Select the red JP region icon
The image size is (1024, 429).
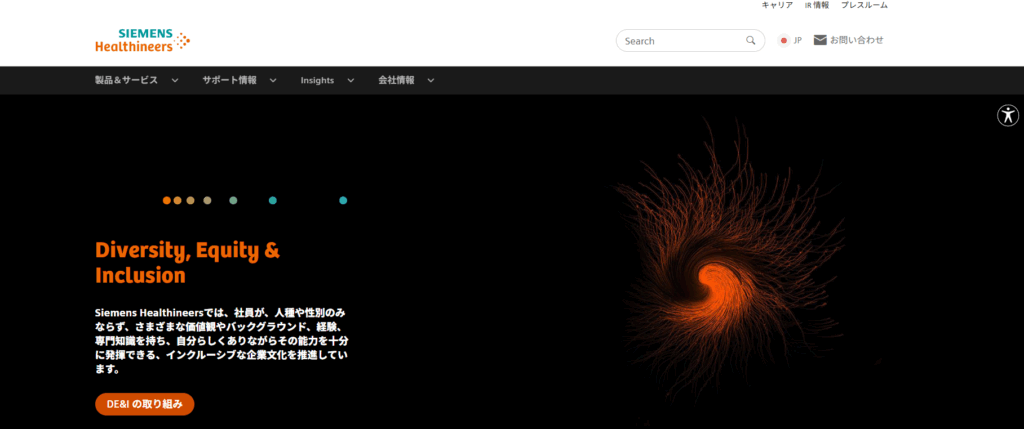click(x=784, y=40)
